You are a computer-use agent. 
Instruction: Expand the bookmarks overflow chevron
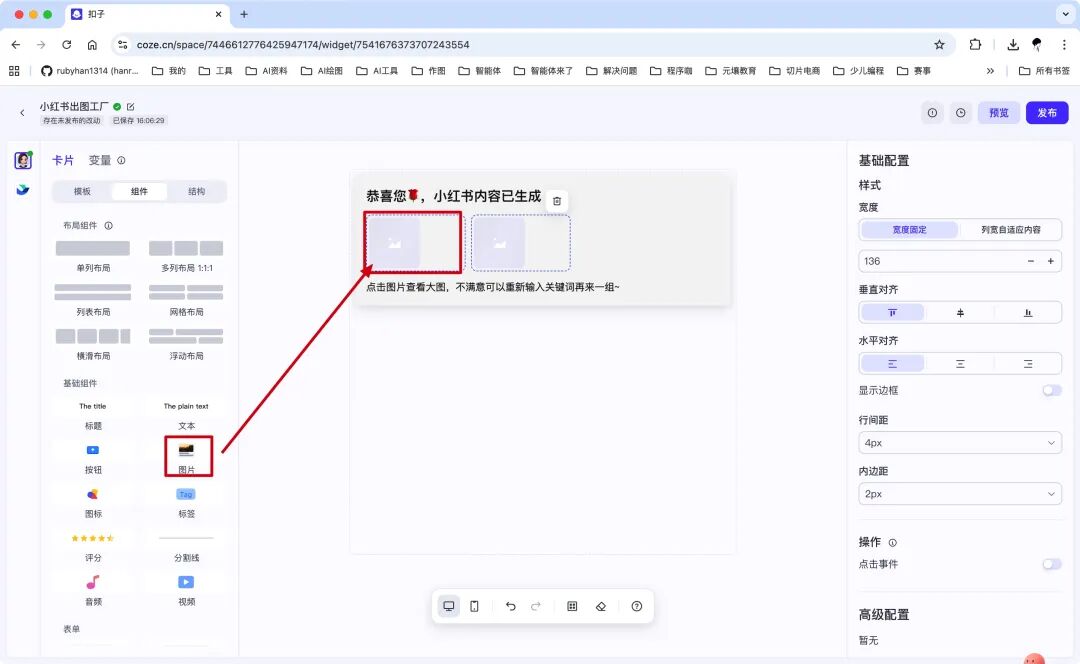[x=990, y=71]
